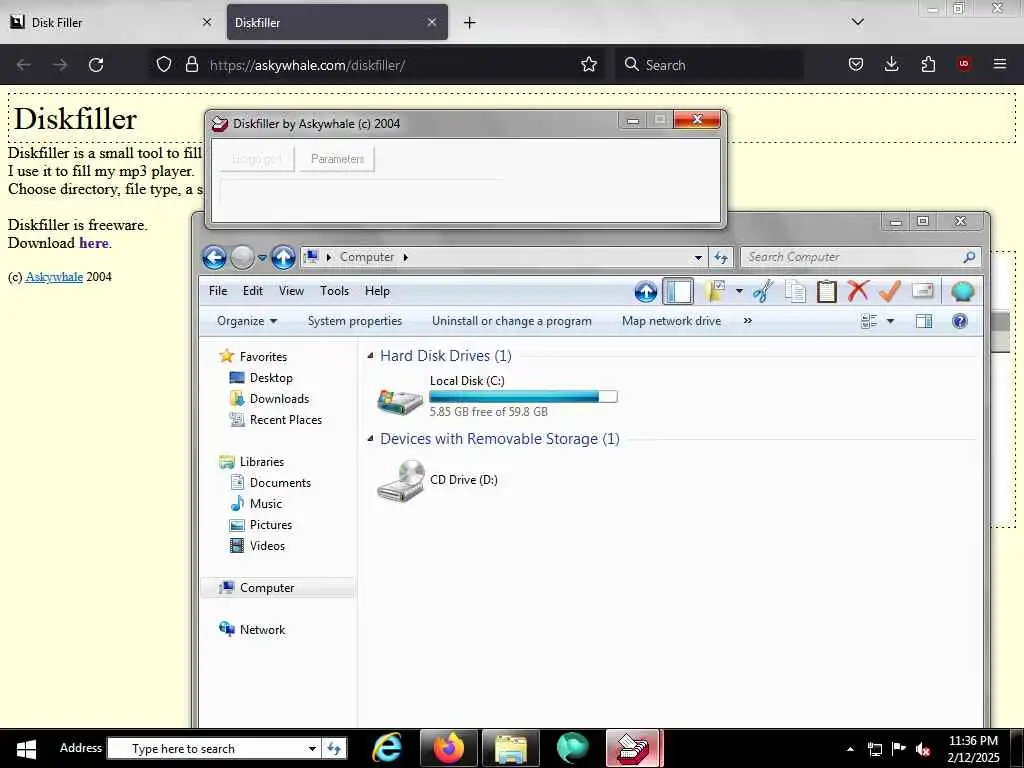
Task: Click the Internet Explorer taskbar icon
Action: [387, 748]
